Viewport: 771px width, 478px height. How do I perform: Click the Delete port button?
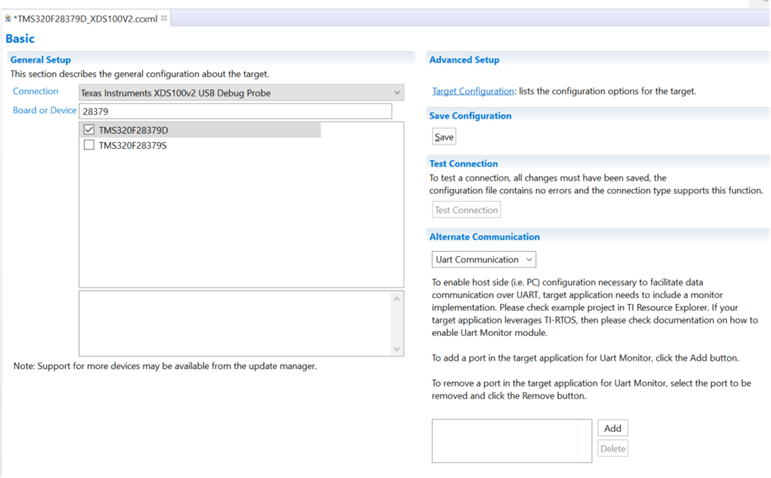pyautogui.click(x=612, y=448)
